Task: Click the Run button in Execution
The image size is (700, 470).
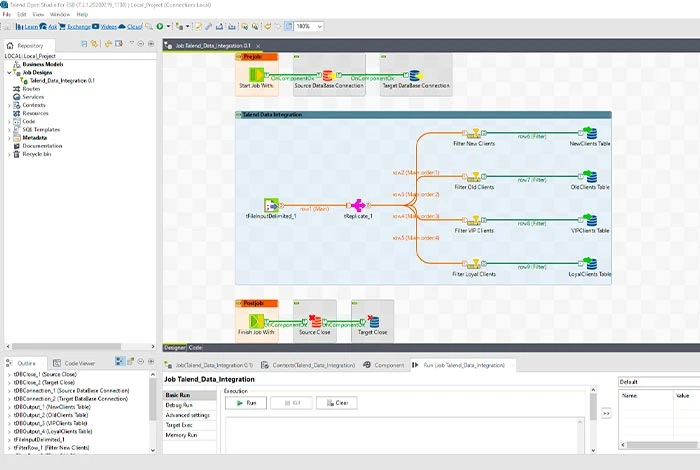Action: tap(246, 402)
